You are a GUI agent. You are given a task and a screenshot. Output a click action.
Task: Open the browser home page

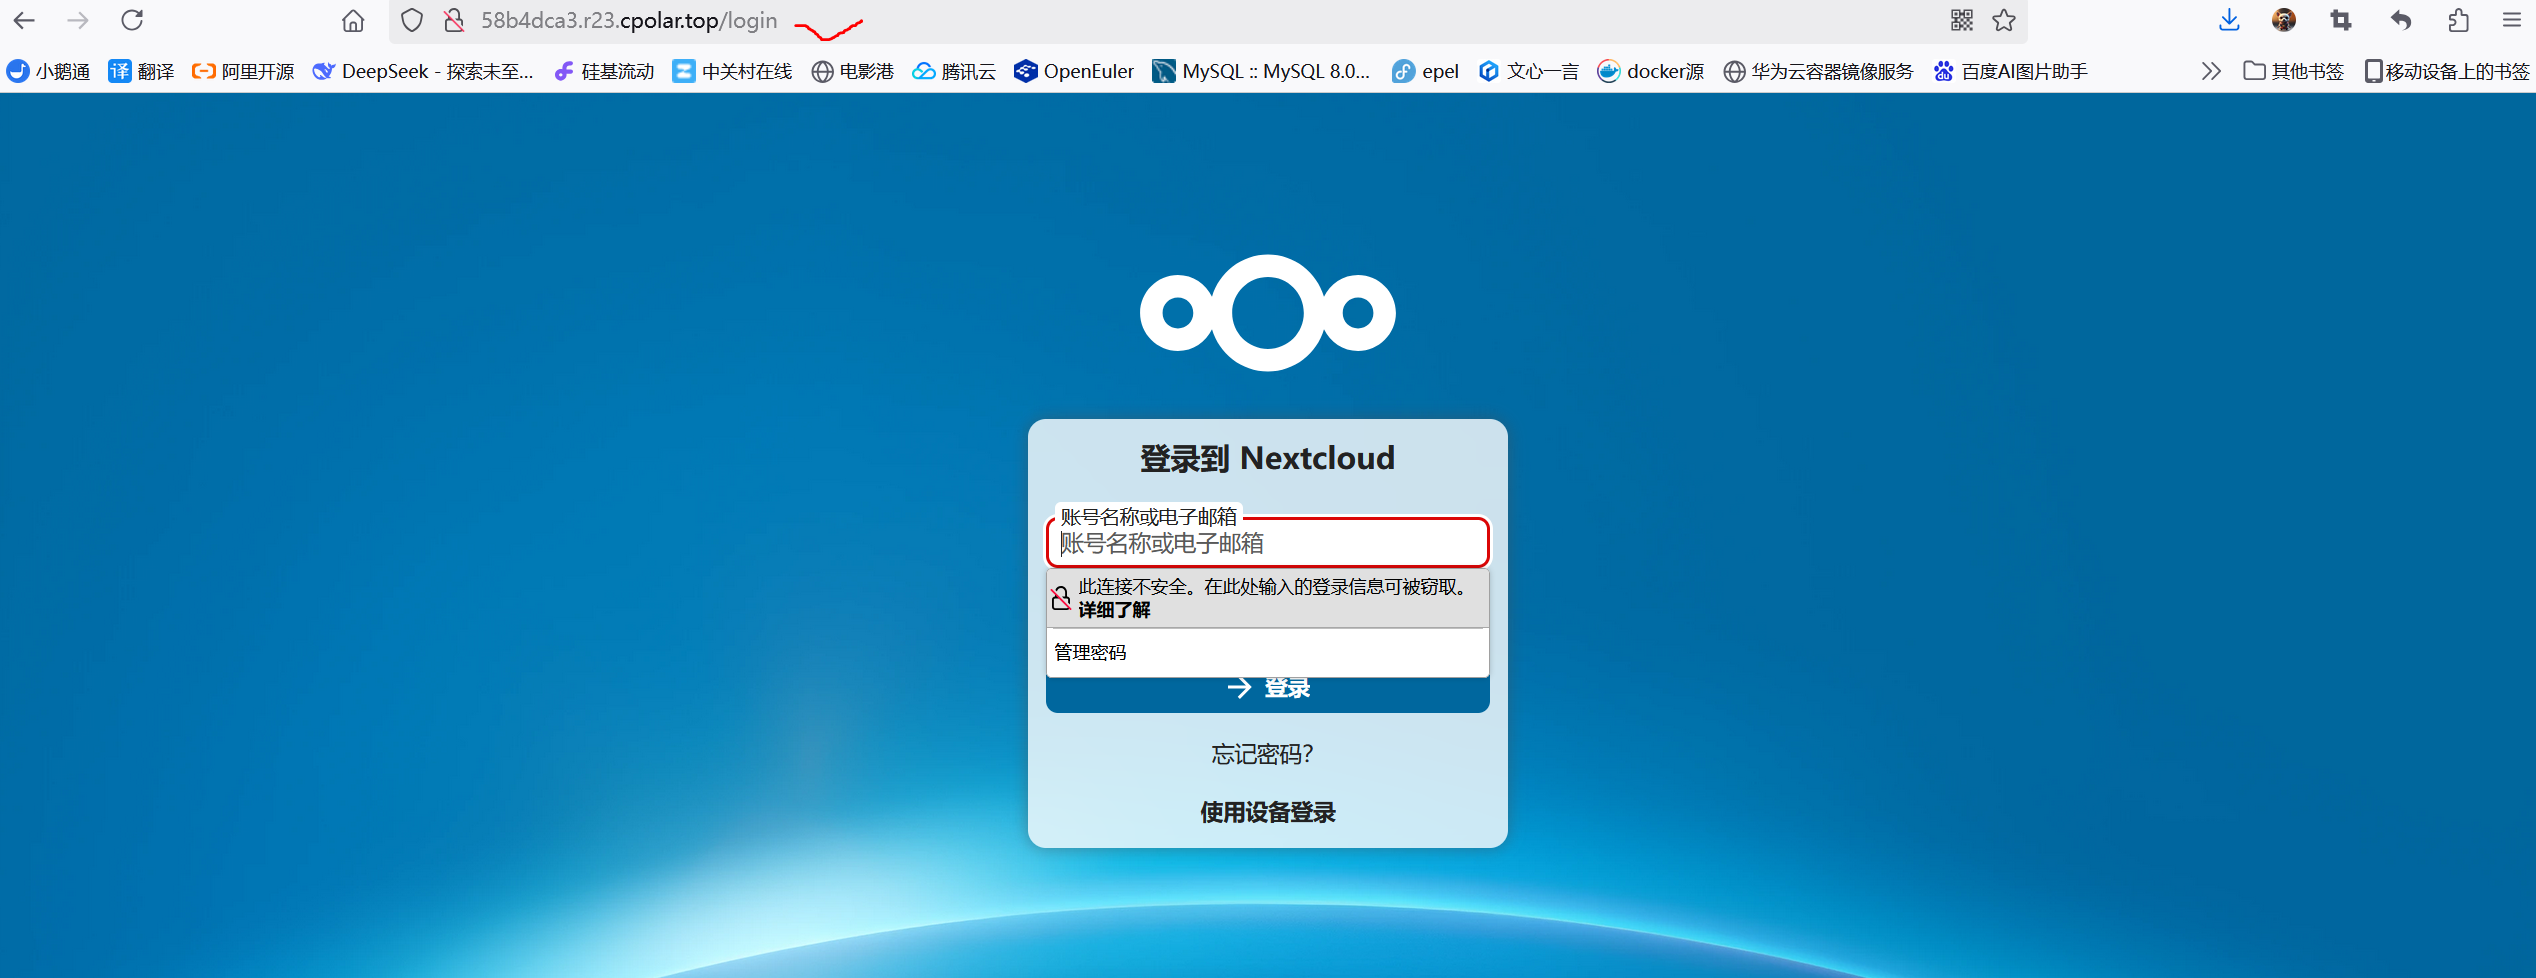353,20
